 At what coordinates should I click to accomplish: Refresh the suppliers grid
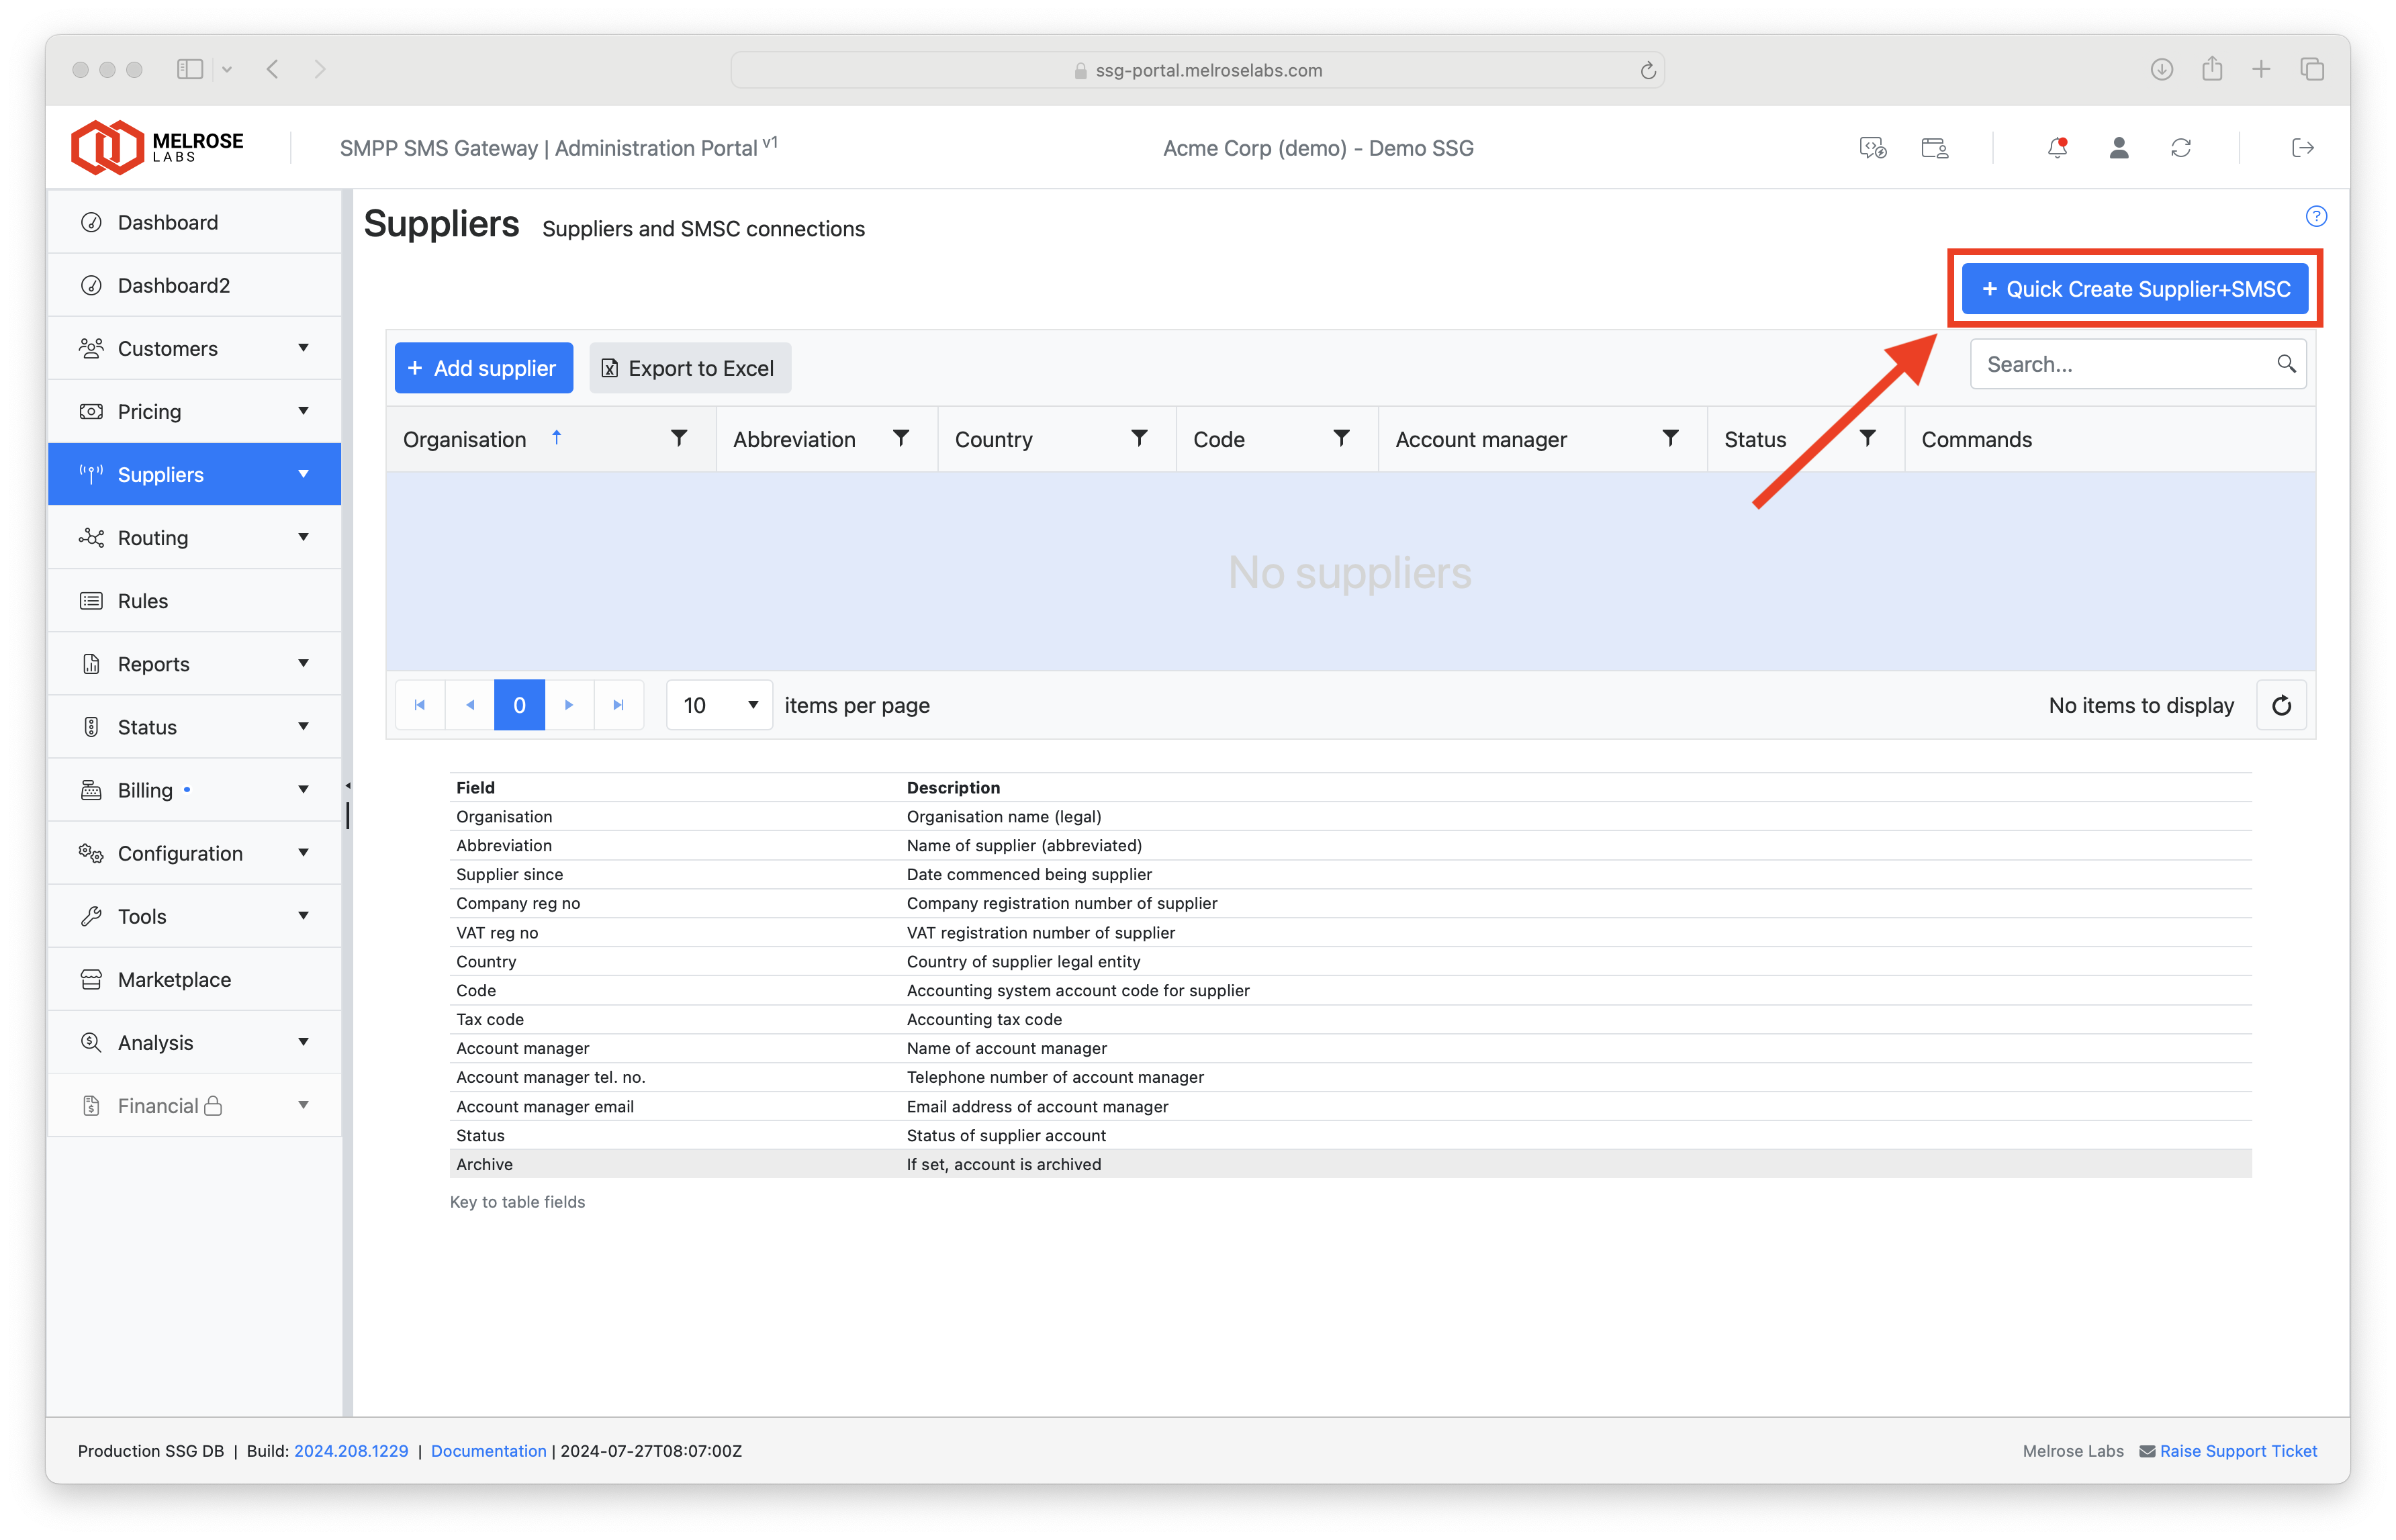pos(2281,705)
